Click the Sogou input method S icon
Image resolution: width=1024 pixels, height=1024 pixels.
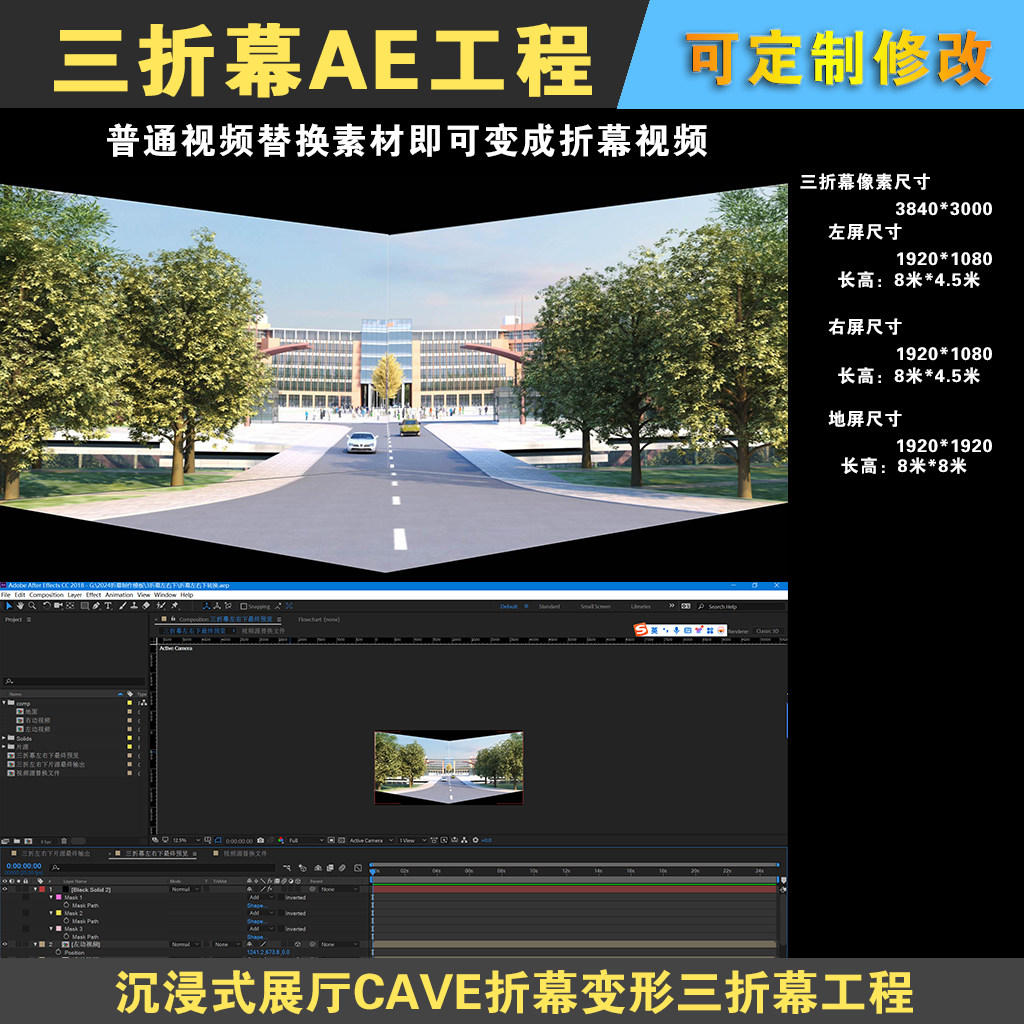641,630
